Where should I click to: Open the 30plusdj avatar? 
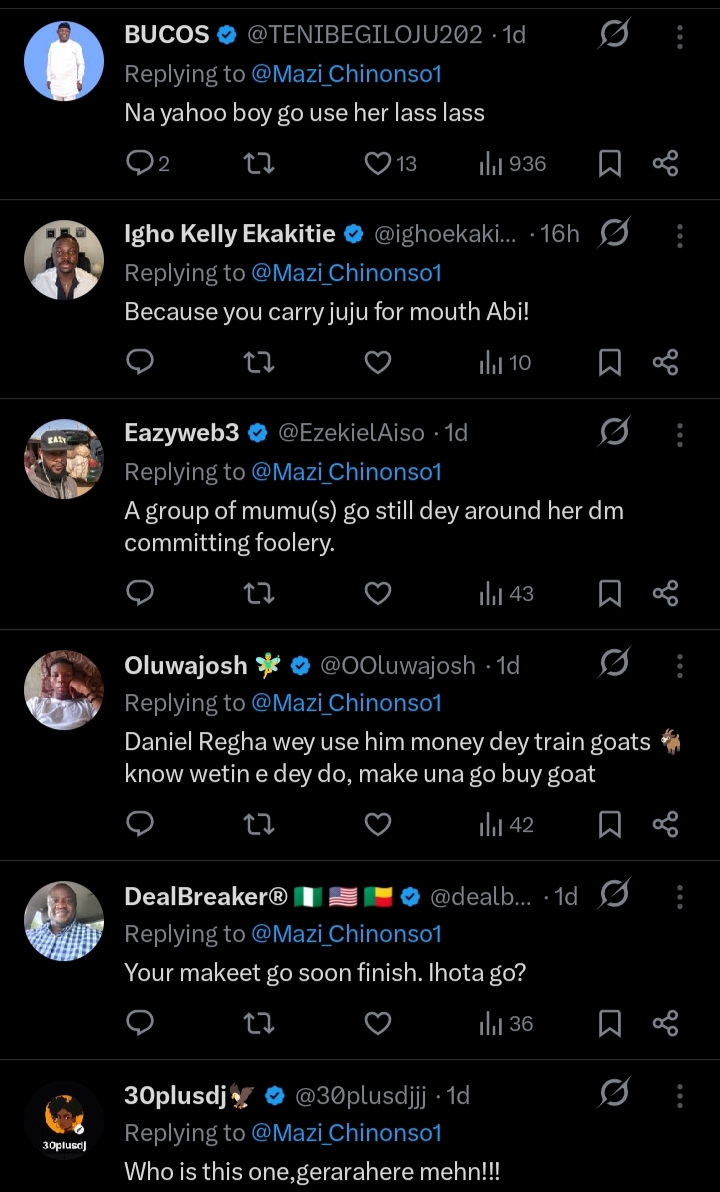63,1121
